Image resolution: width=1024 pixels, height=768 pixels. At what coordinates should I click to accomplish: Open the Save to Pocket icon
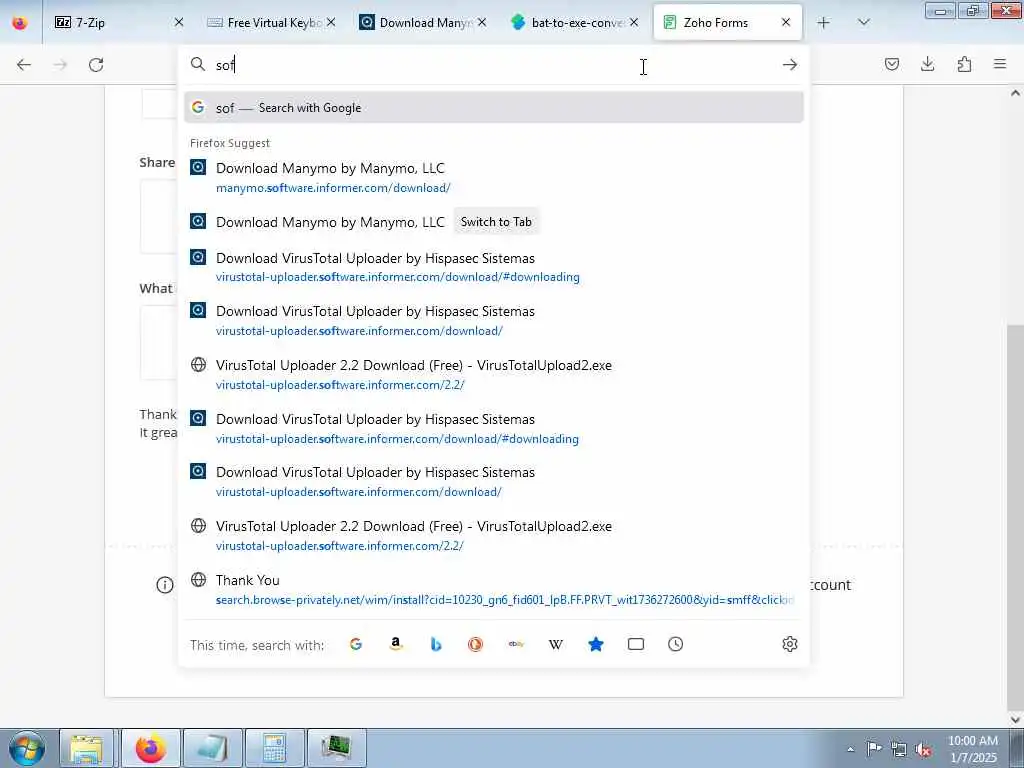pyautogui.click(x=892, y=64)
